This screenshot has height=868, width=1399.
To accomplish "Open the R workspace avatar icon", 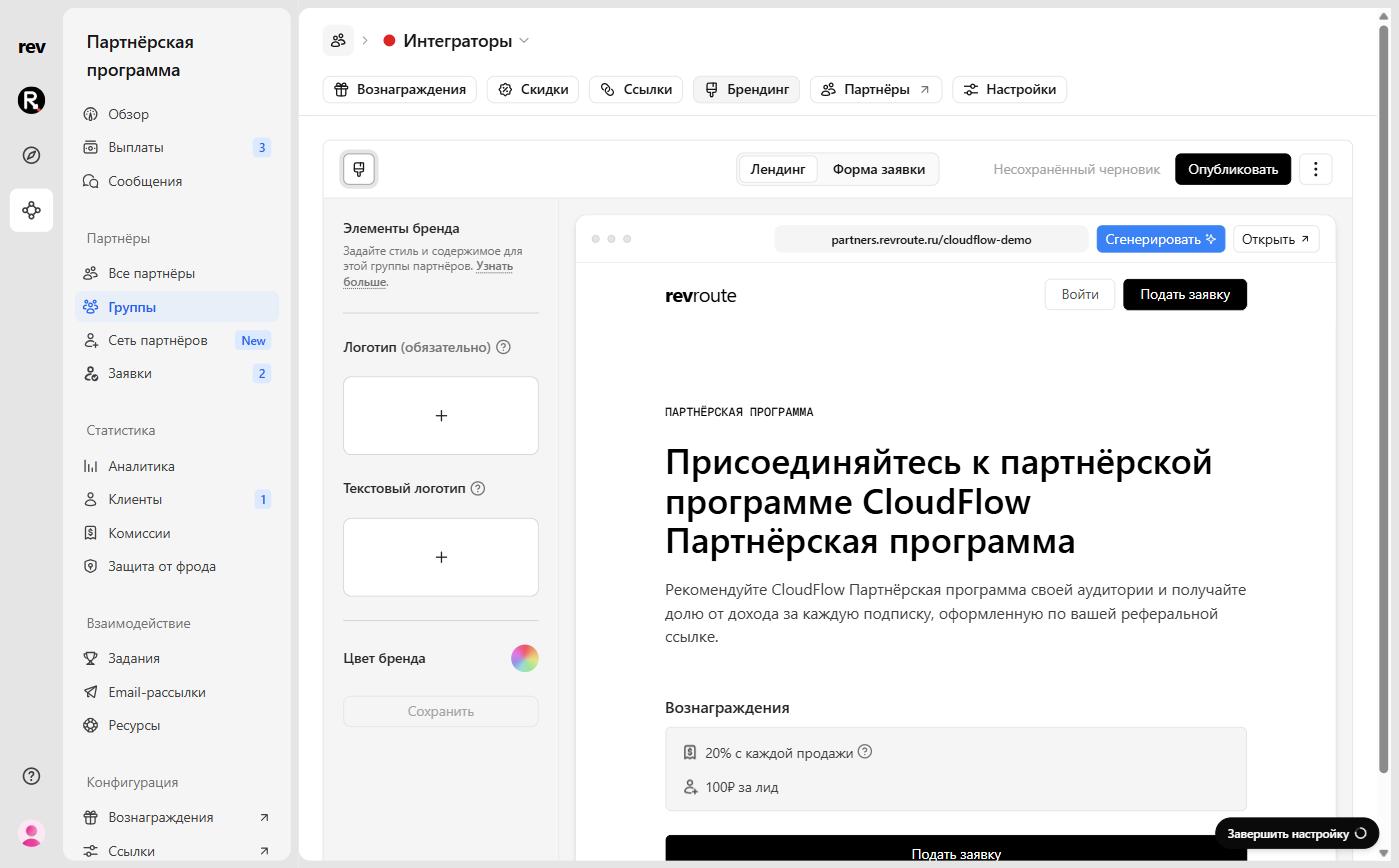I will pos(31,100).
